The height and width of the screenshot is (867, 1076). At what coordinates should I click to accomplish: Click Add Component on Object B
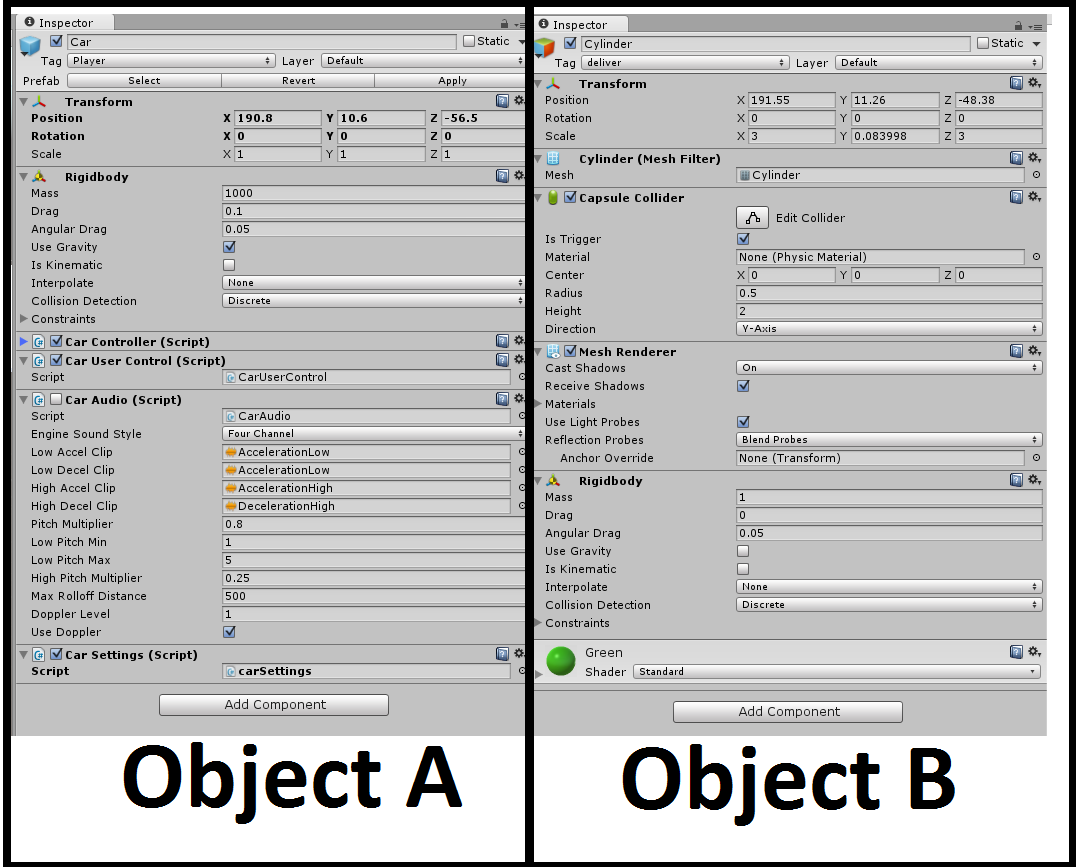click(x=787, y=711)
